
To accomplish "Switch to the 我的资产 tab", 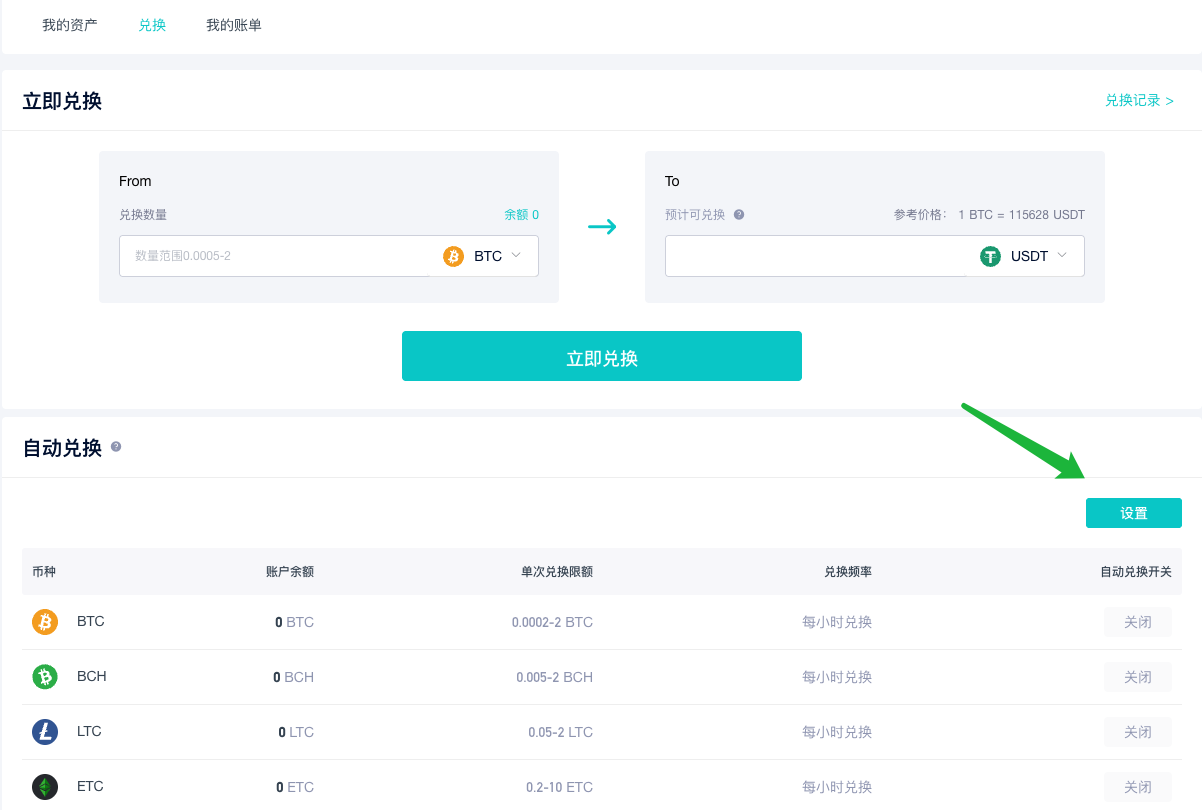I will tap(68, 25).
